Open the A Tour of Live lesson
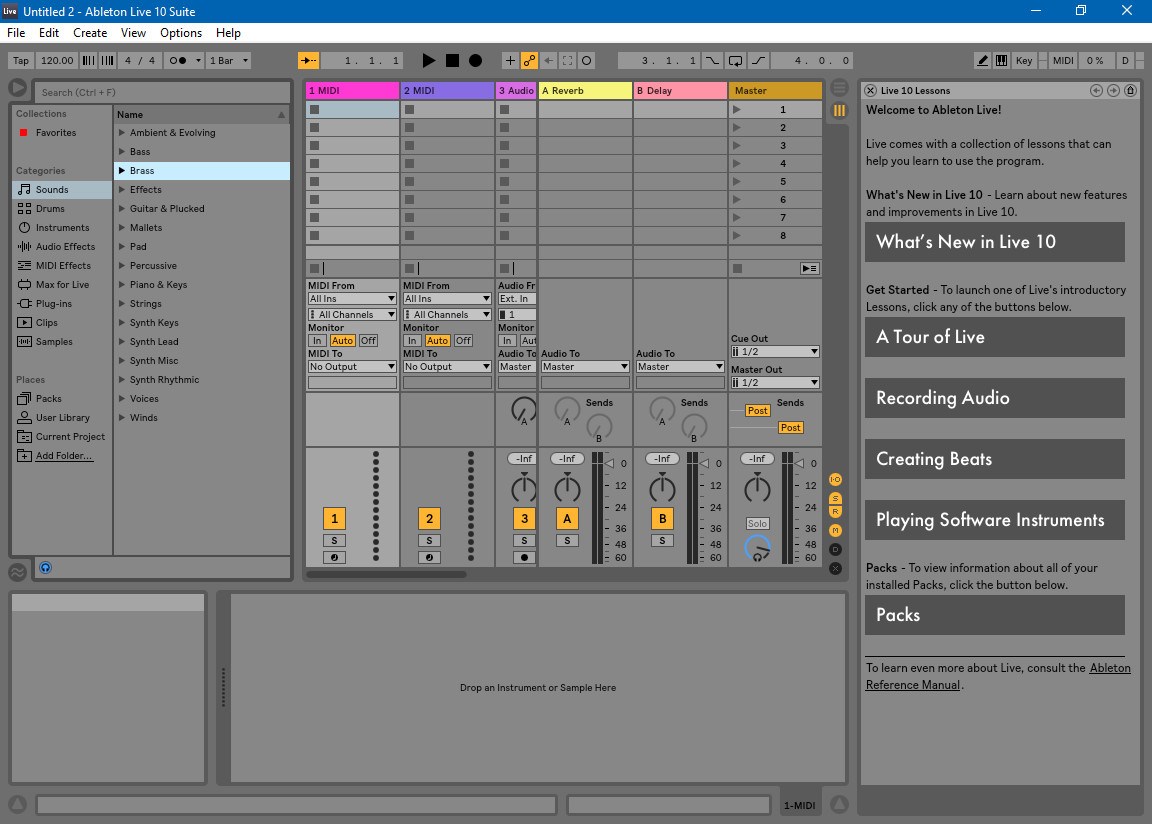This screenshot has height=824, width=1152. [x=994, y=337]
